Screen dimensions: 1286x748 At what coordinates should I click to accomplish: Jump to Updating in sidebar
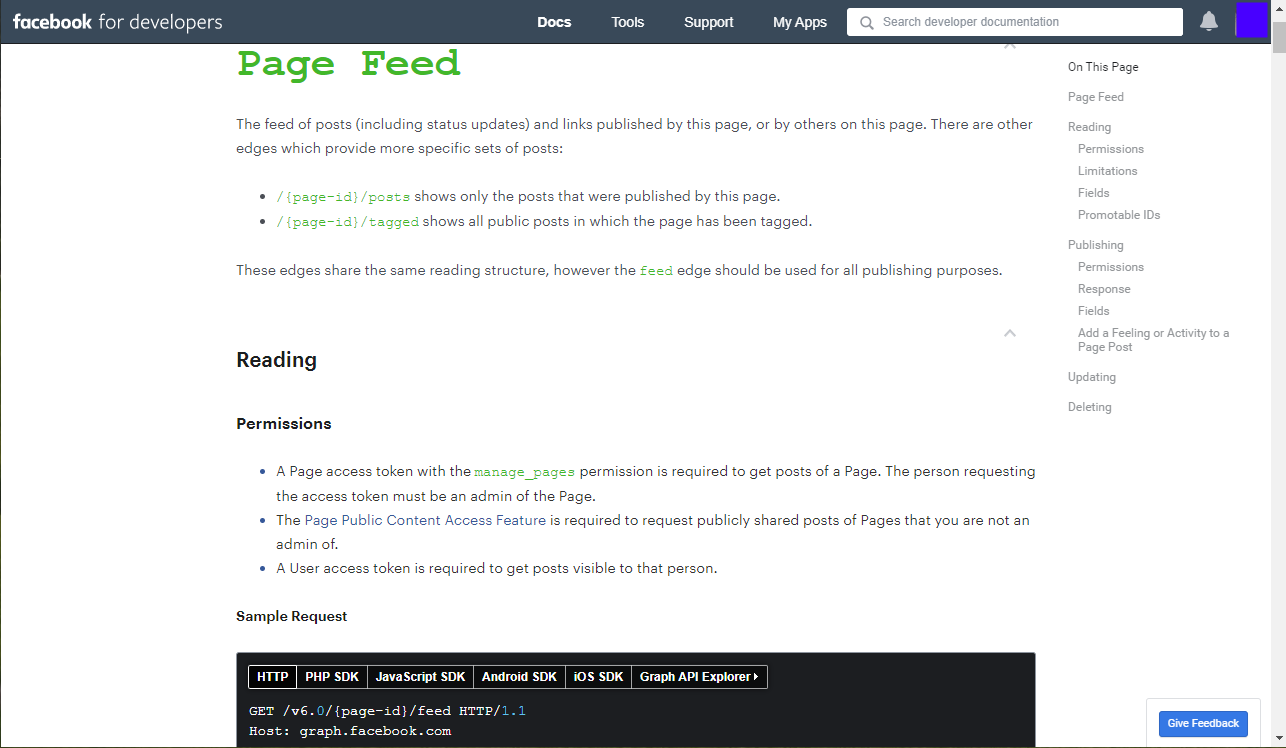point(1092,377)
